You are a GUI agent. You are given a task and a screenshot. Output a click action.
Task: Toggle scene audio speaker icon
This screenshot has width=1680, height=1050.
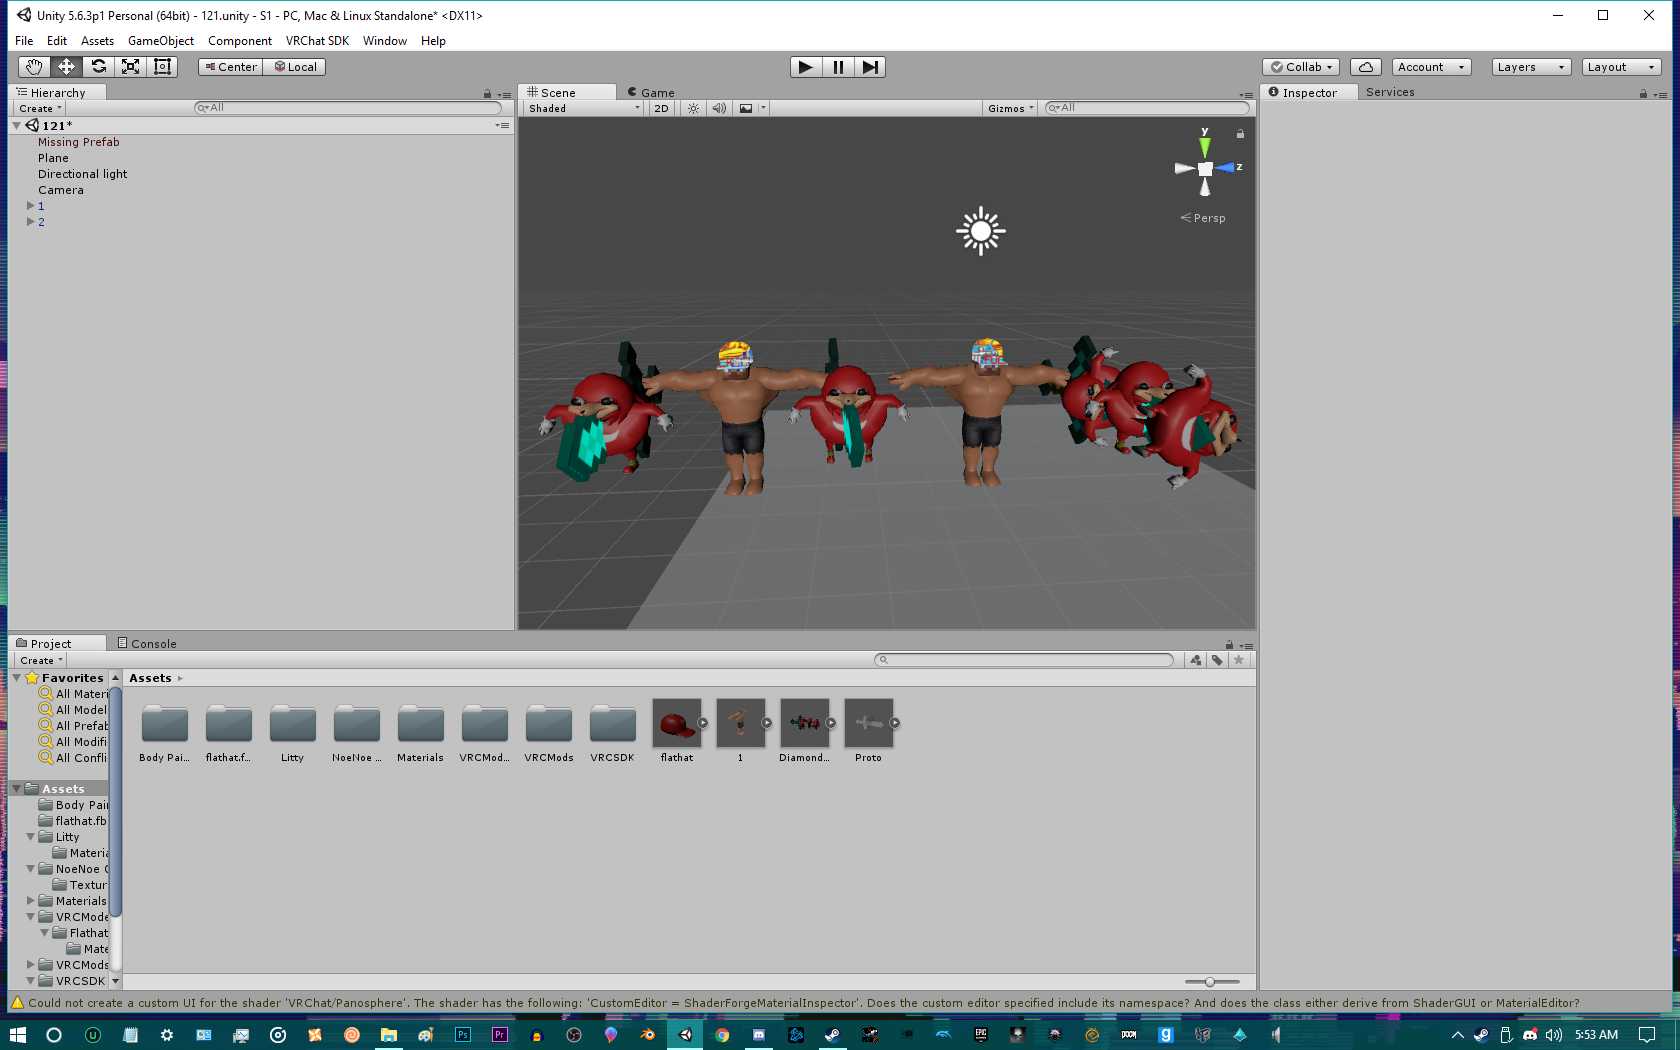719,108
